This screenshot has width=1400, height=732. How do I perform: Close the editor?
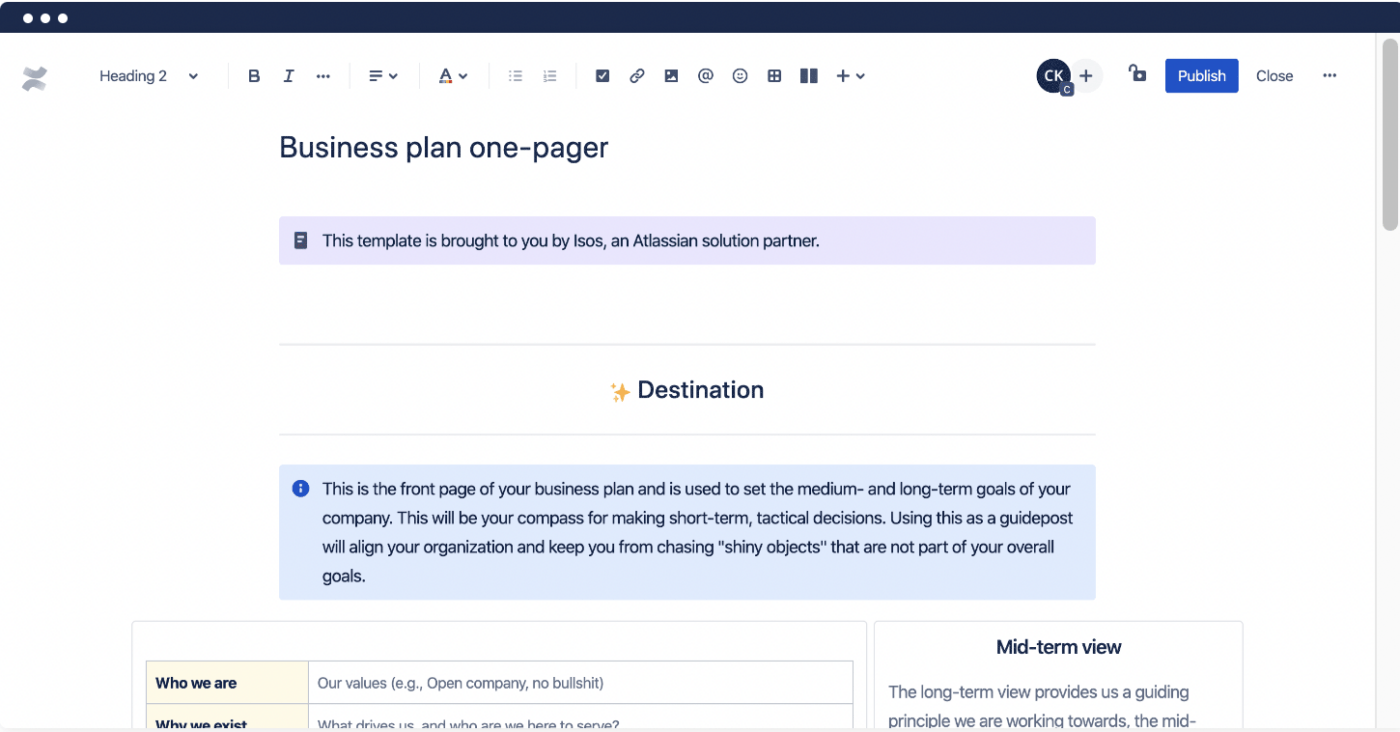(1274, 76)
